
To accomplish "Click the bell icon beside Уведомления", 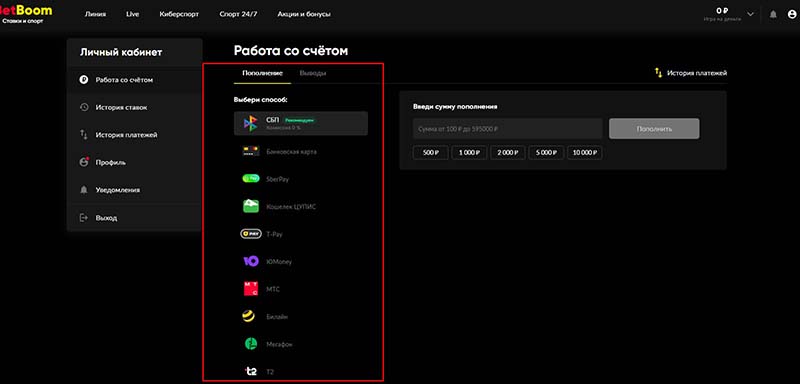I will (84, 190).
